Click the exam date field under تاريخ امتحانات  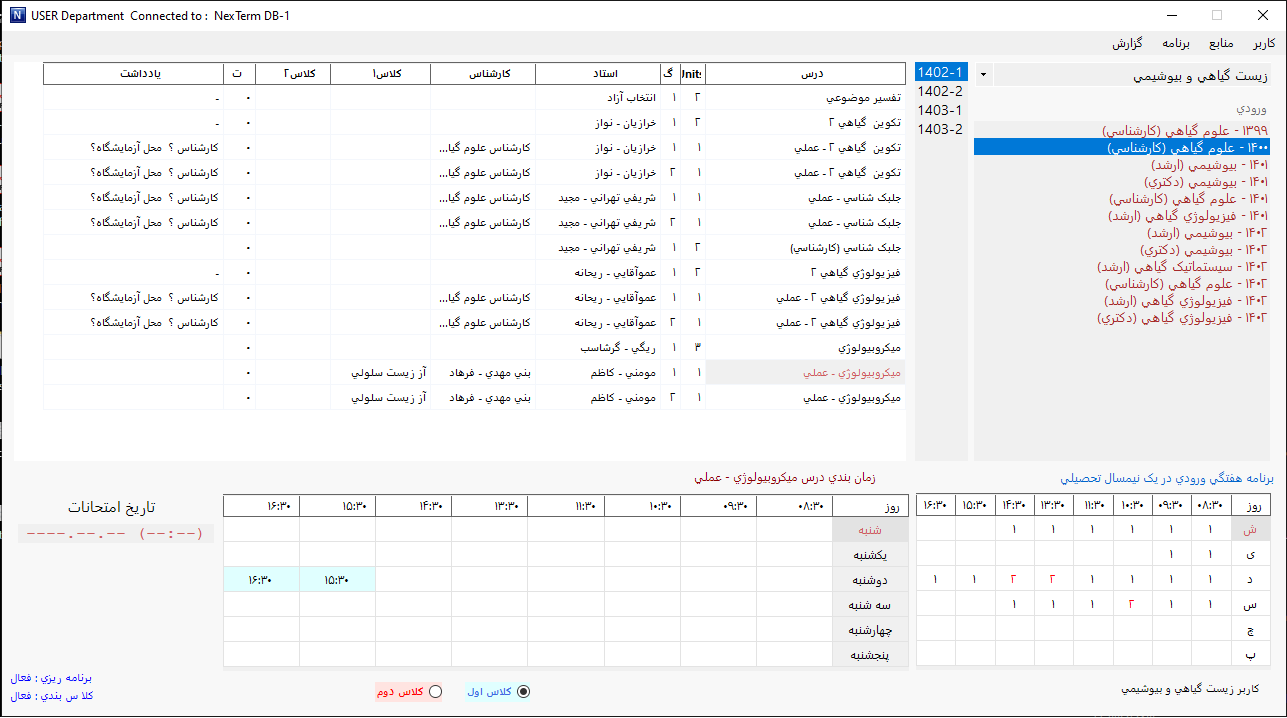point(117,534)
